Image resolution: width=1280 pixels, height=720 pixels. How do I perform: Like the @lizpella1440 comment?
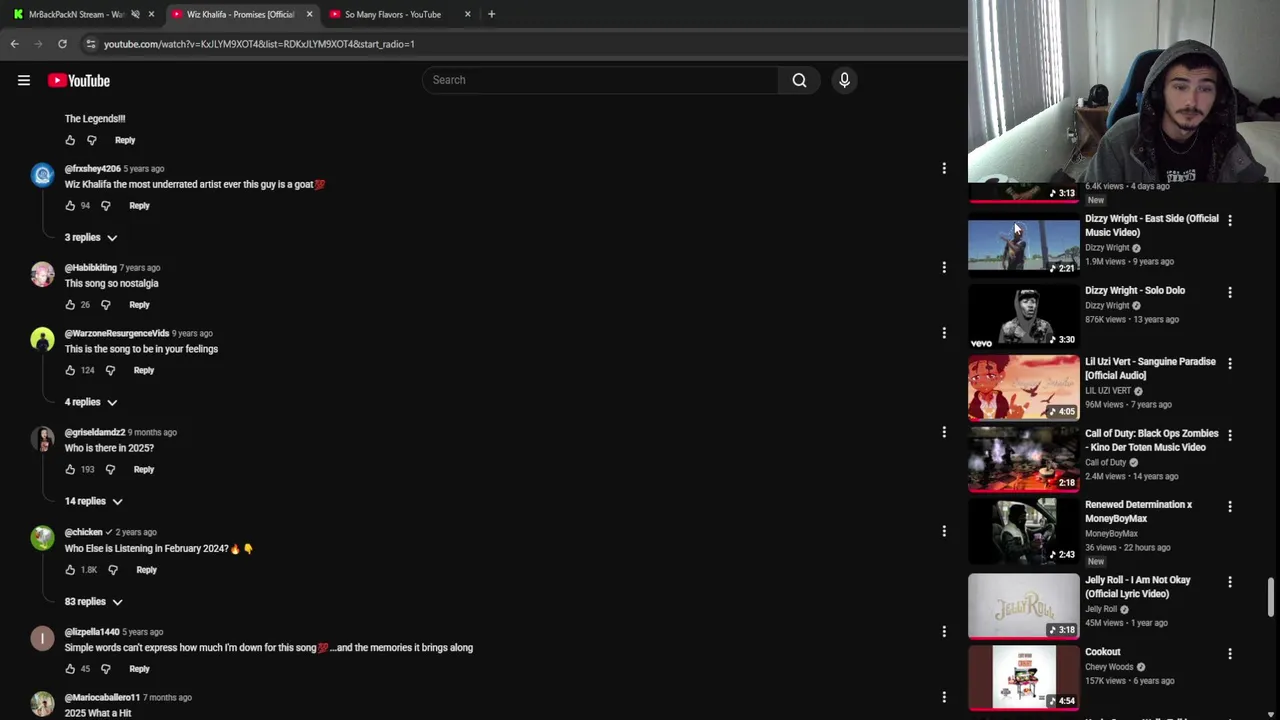[x=70, y=669]
